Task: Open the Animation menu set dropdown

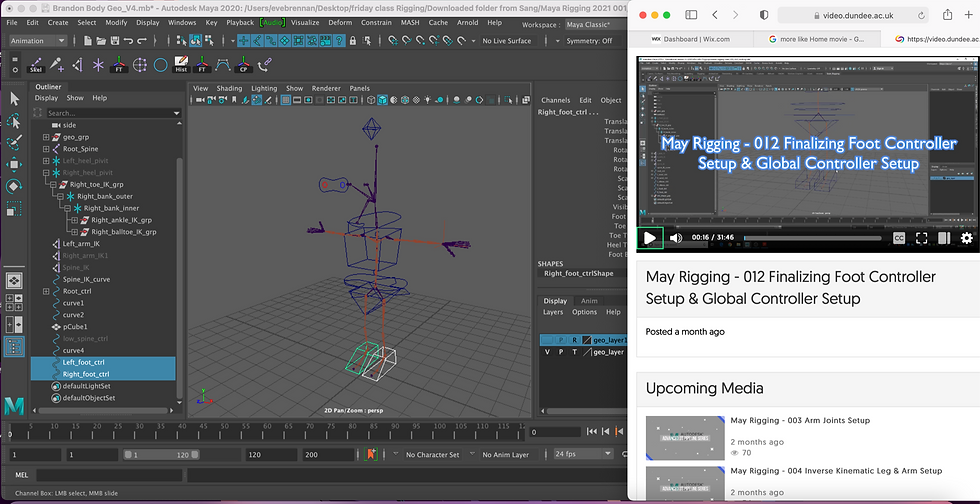Action: [x=38, y=41]
